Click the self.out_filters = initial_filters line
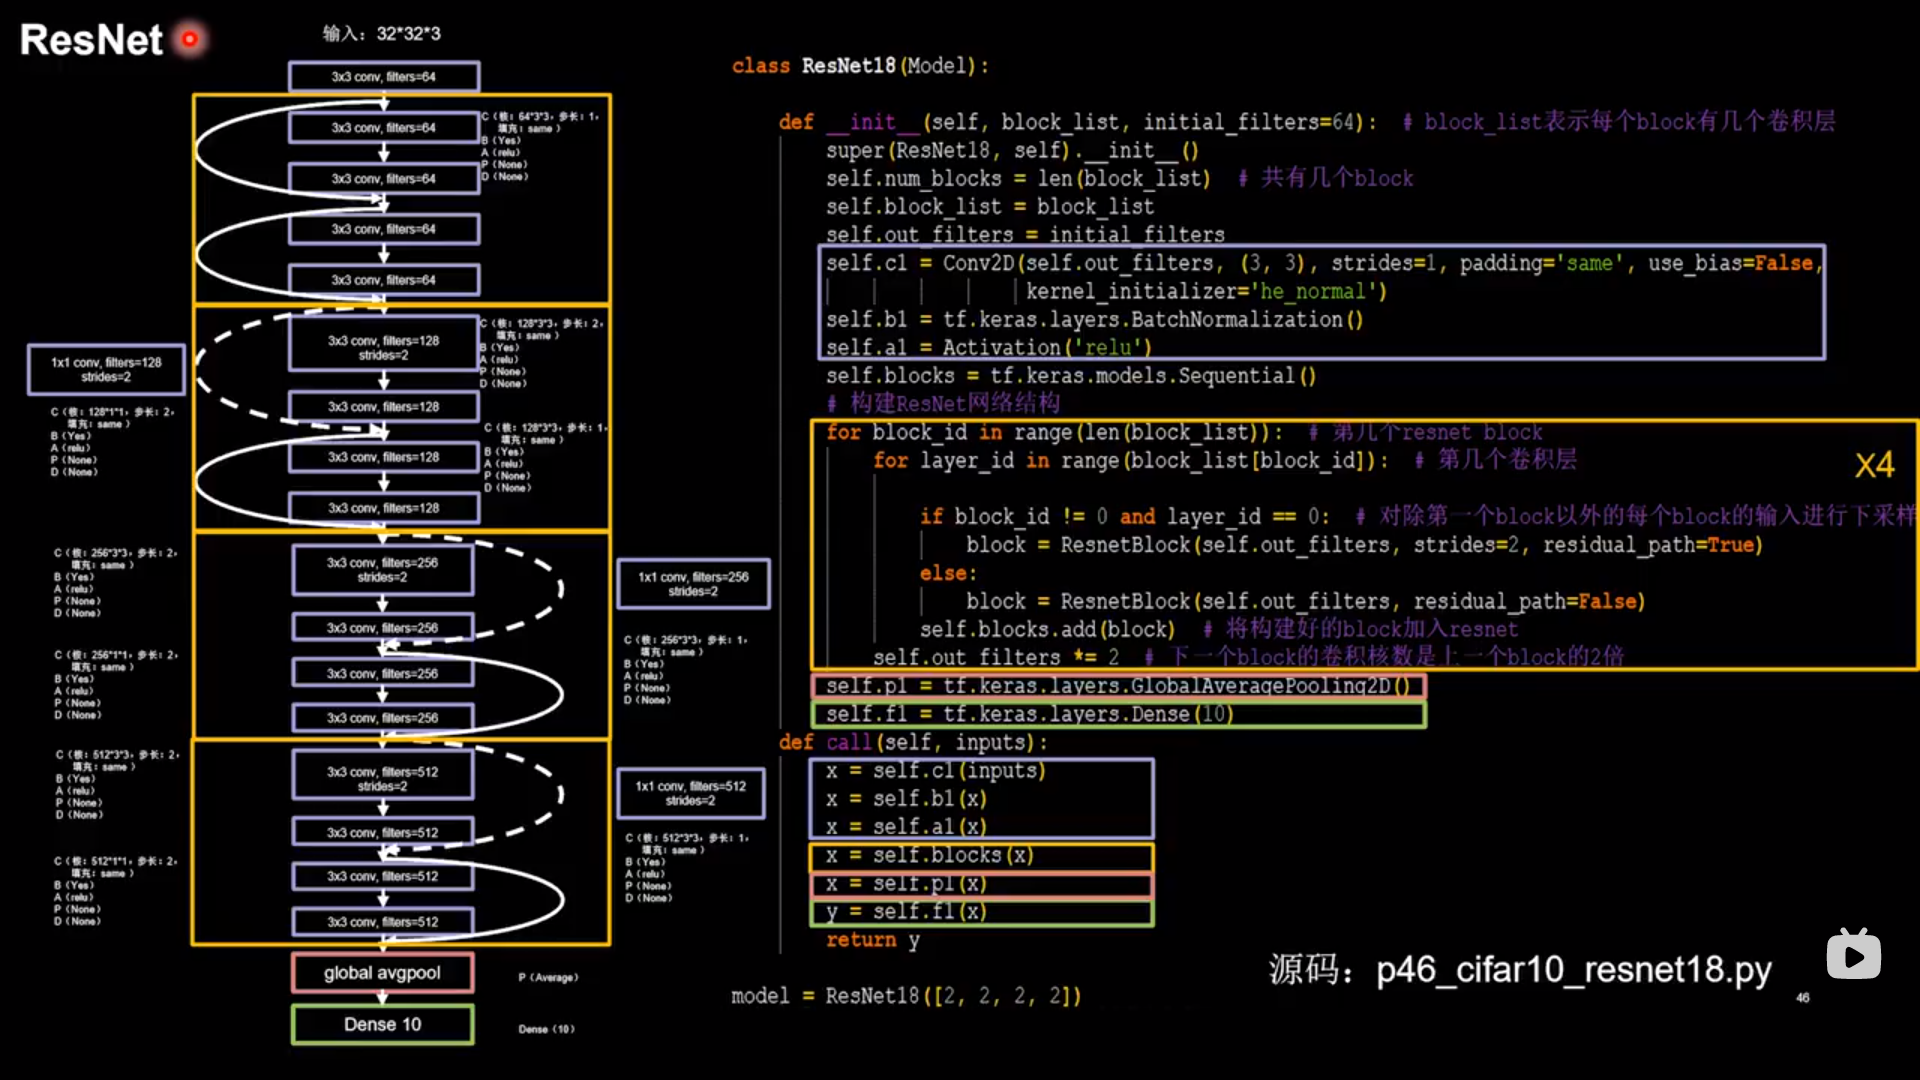Image resolution: width=1920 pixels, height=1080 pixels. (x=1024, y=234)
